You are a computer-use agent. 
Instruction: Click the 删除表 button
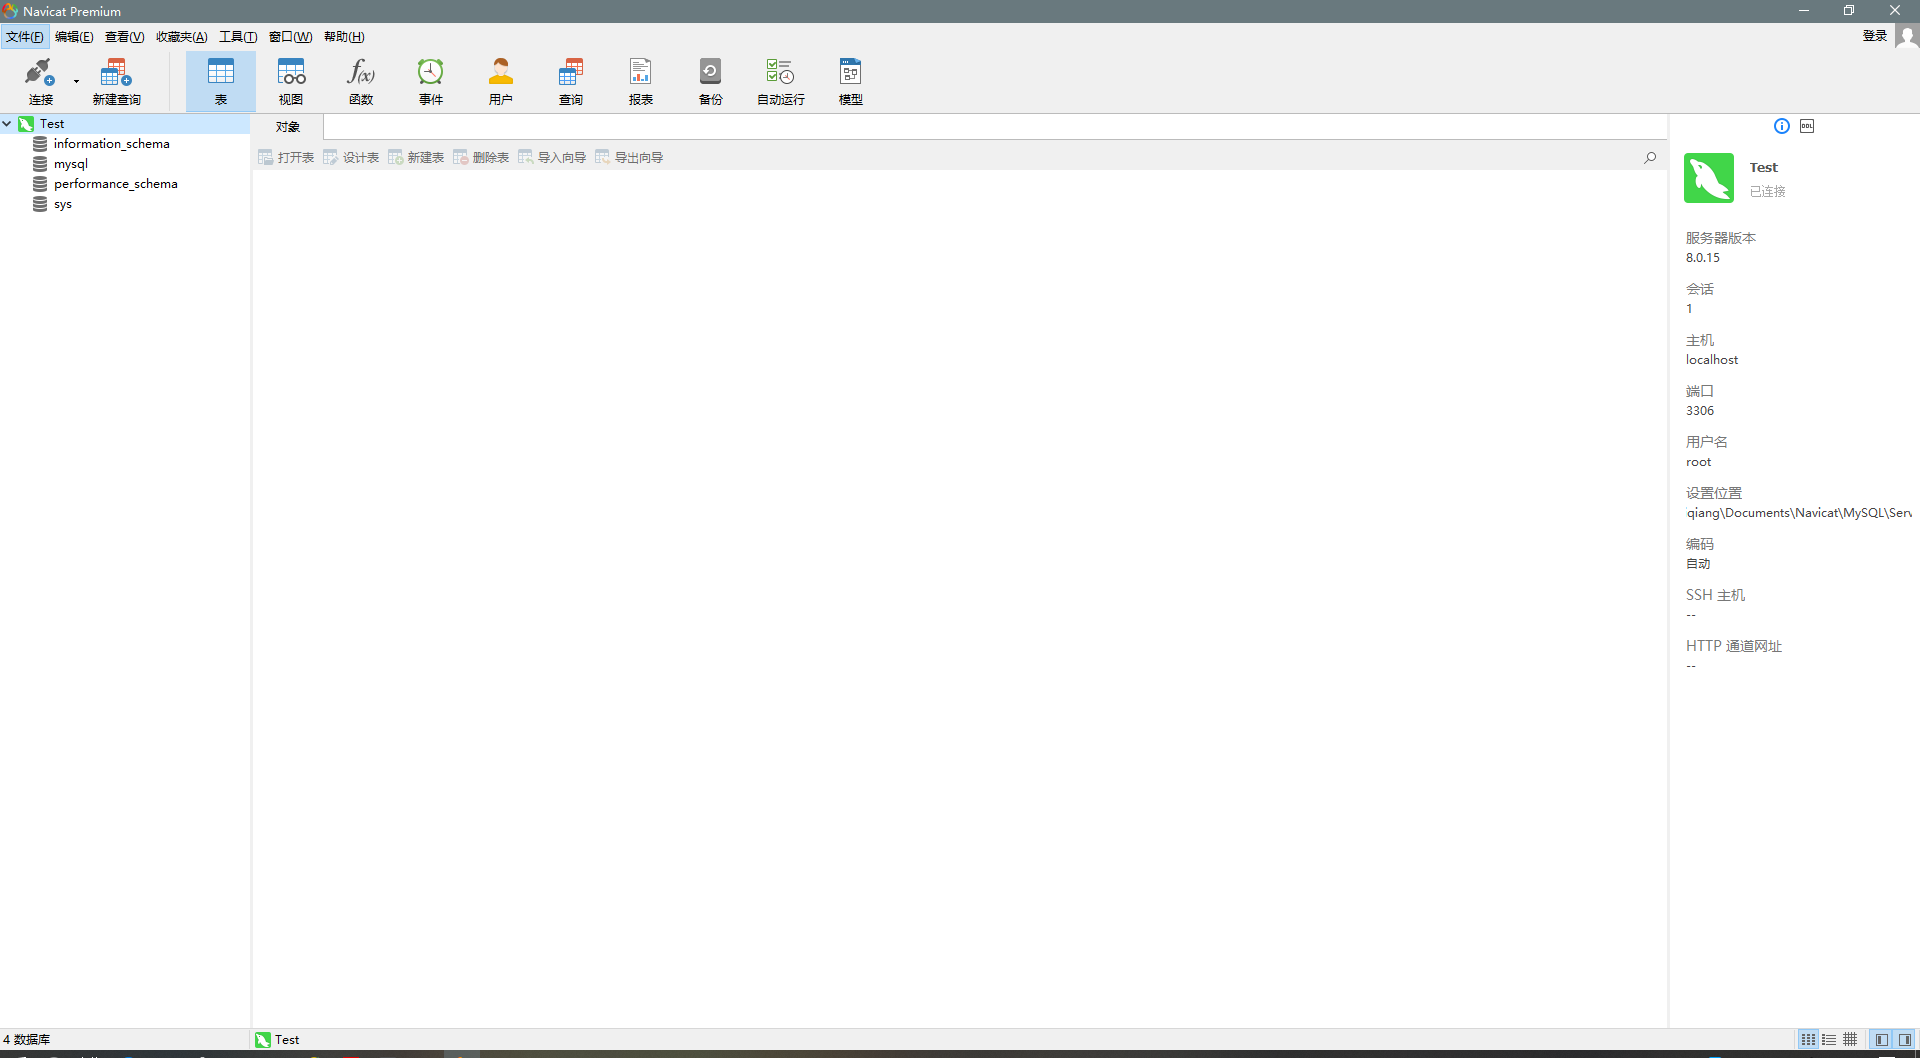tap(481, 158)
